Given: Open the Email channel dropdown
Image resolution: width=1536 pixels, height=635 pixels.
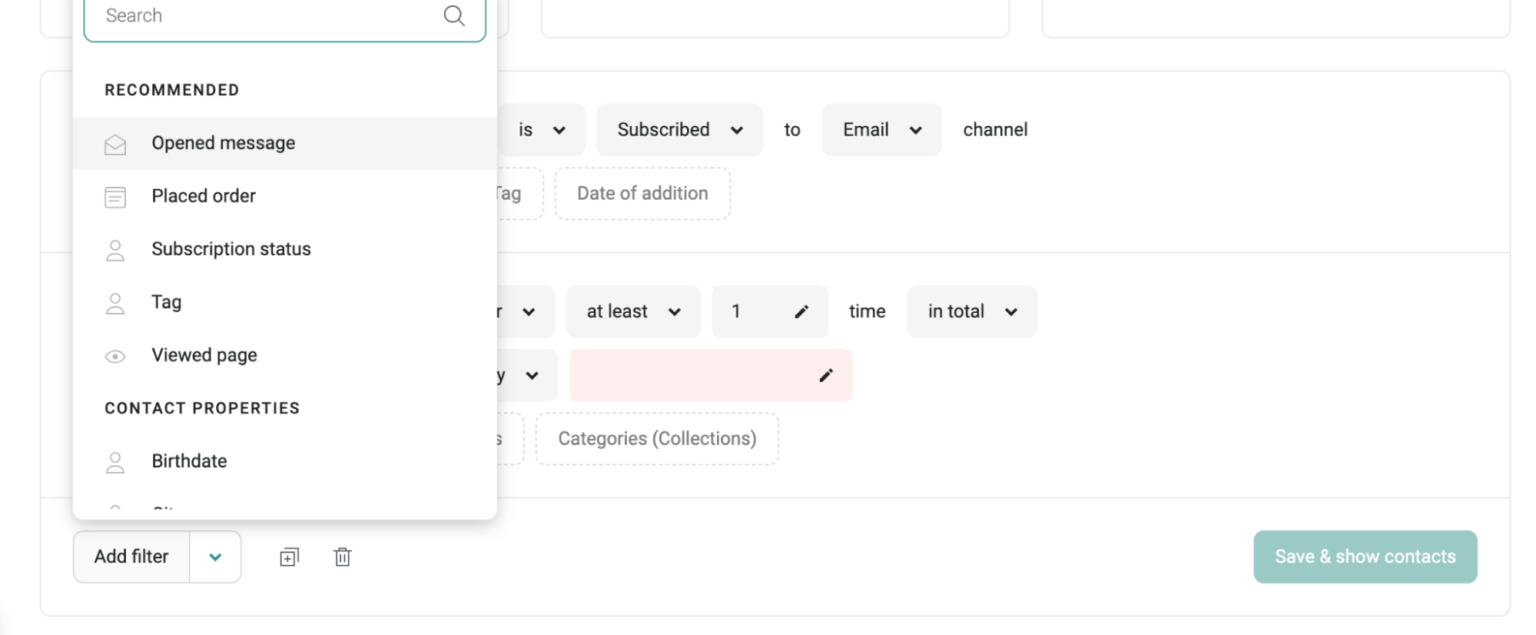Looking at the screenshot, I should (881, 130).
